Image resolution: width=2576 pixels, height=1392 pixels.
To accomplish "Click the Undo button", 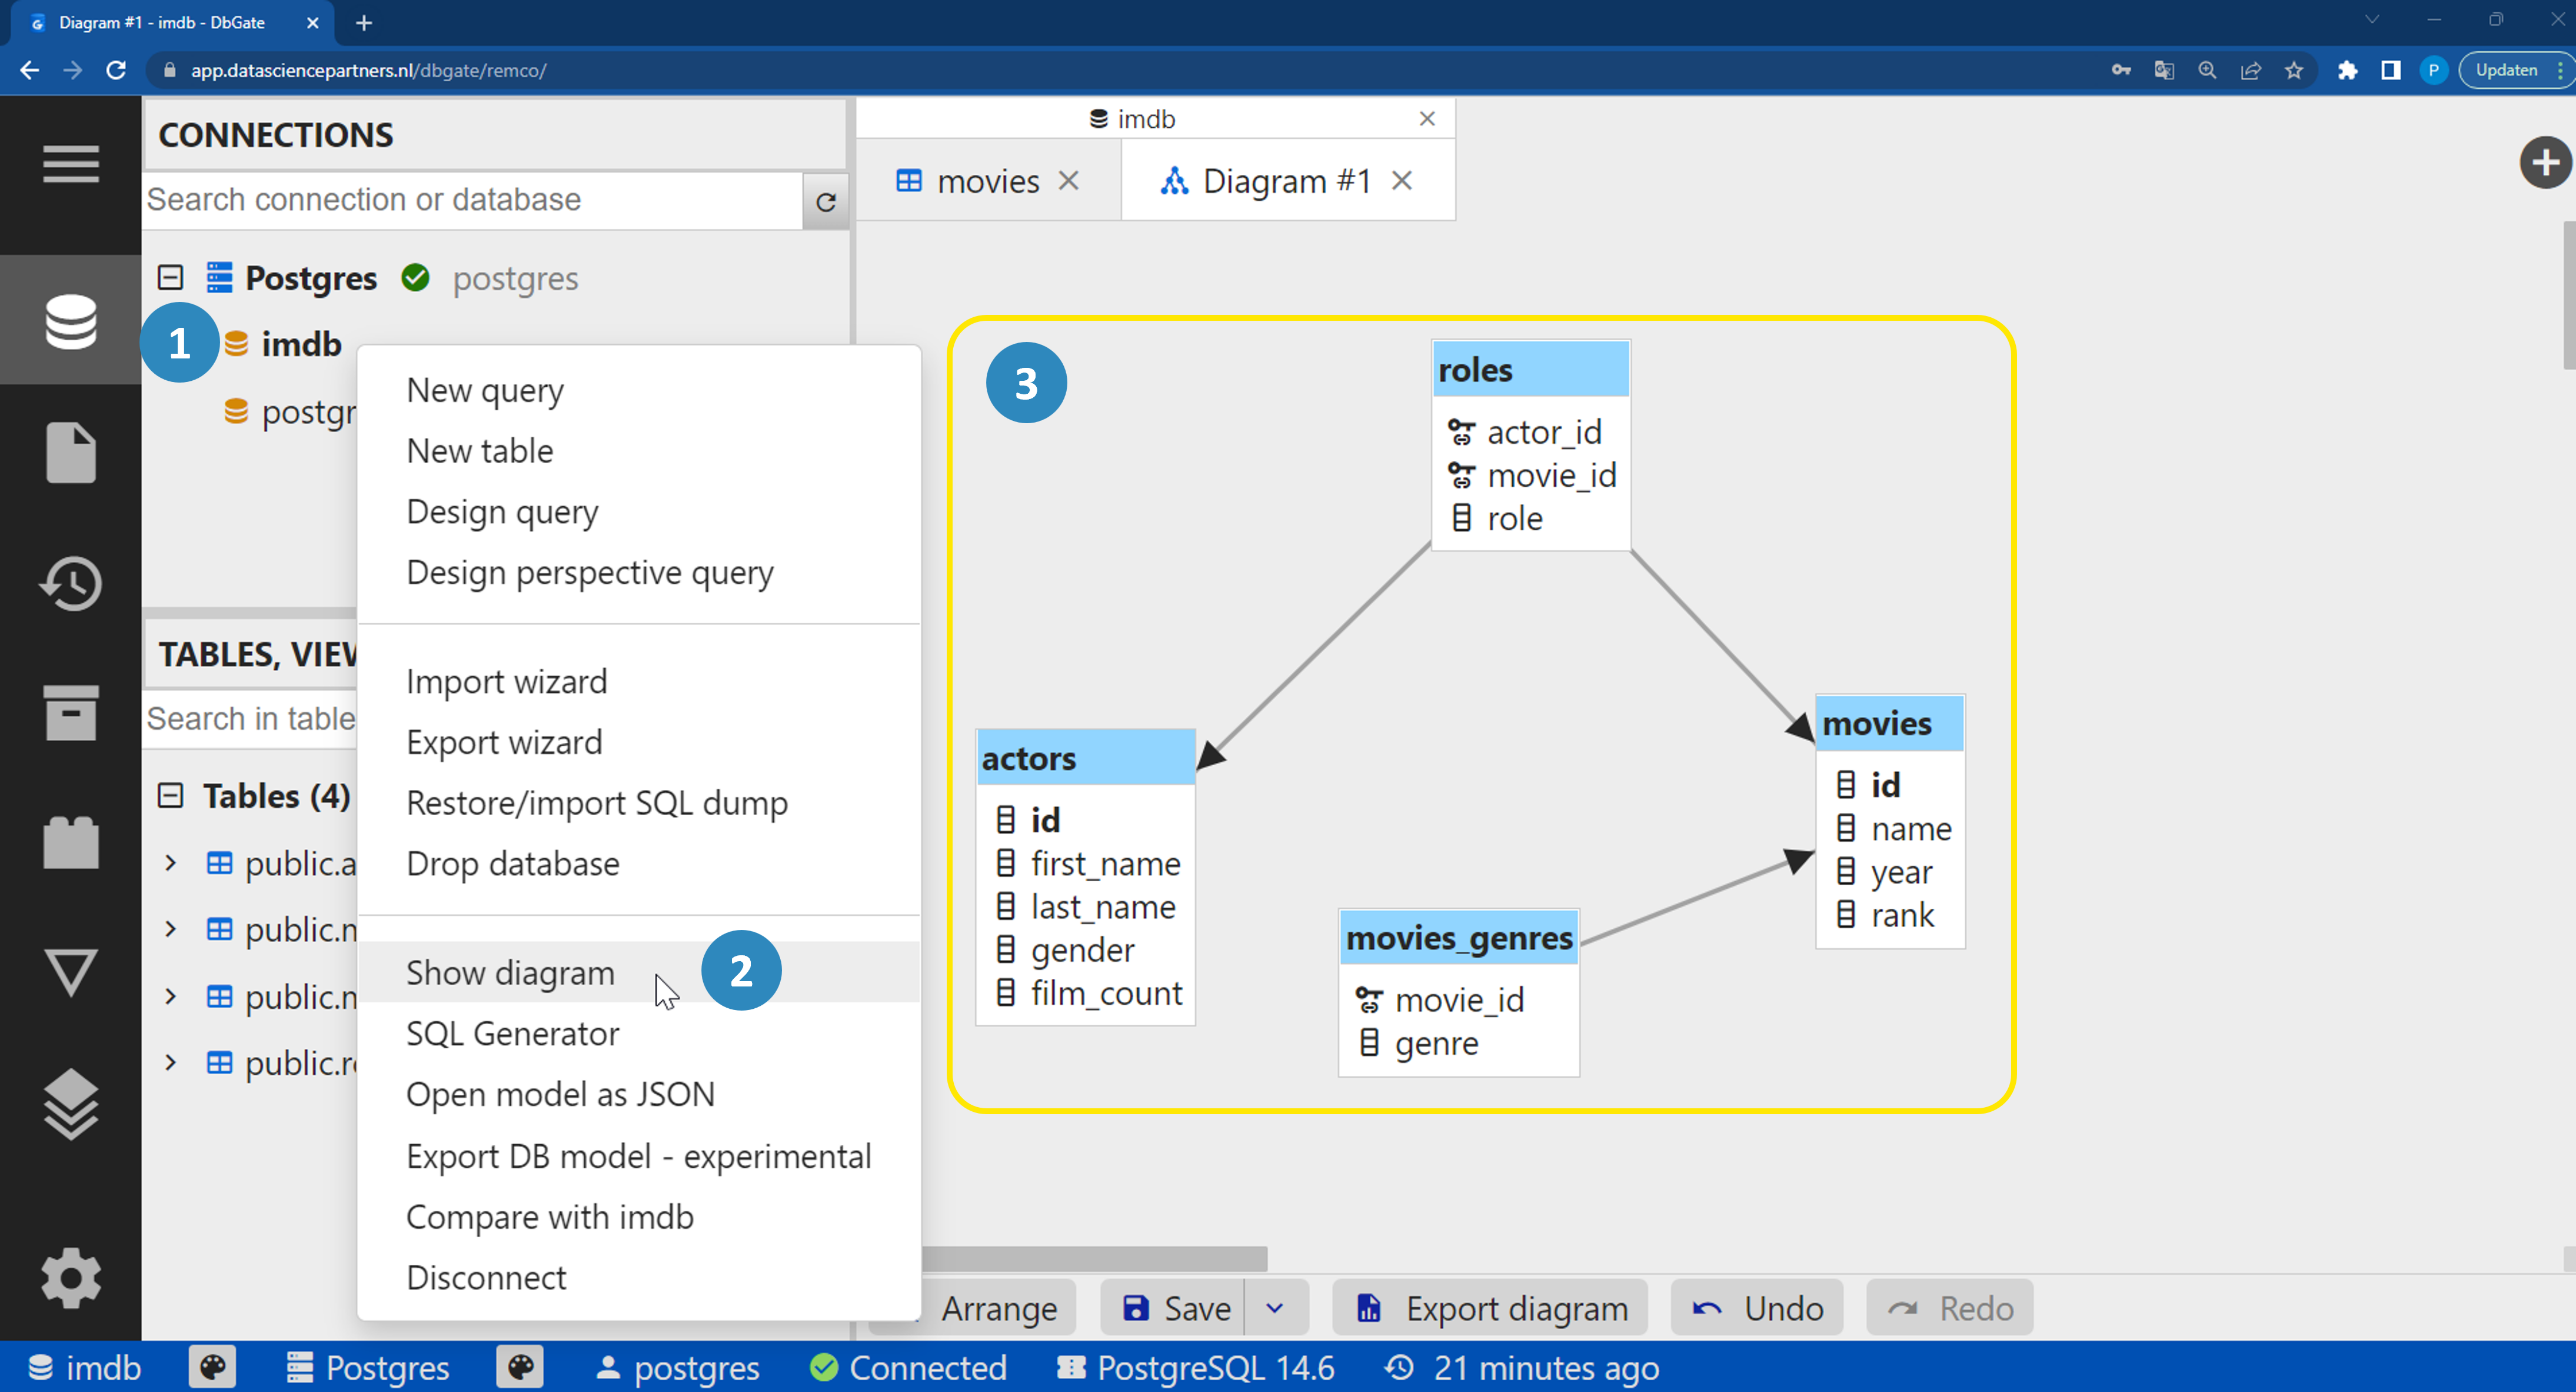I will (x=1757, y=1308).
